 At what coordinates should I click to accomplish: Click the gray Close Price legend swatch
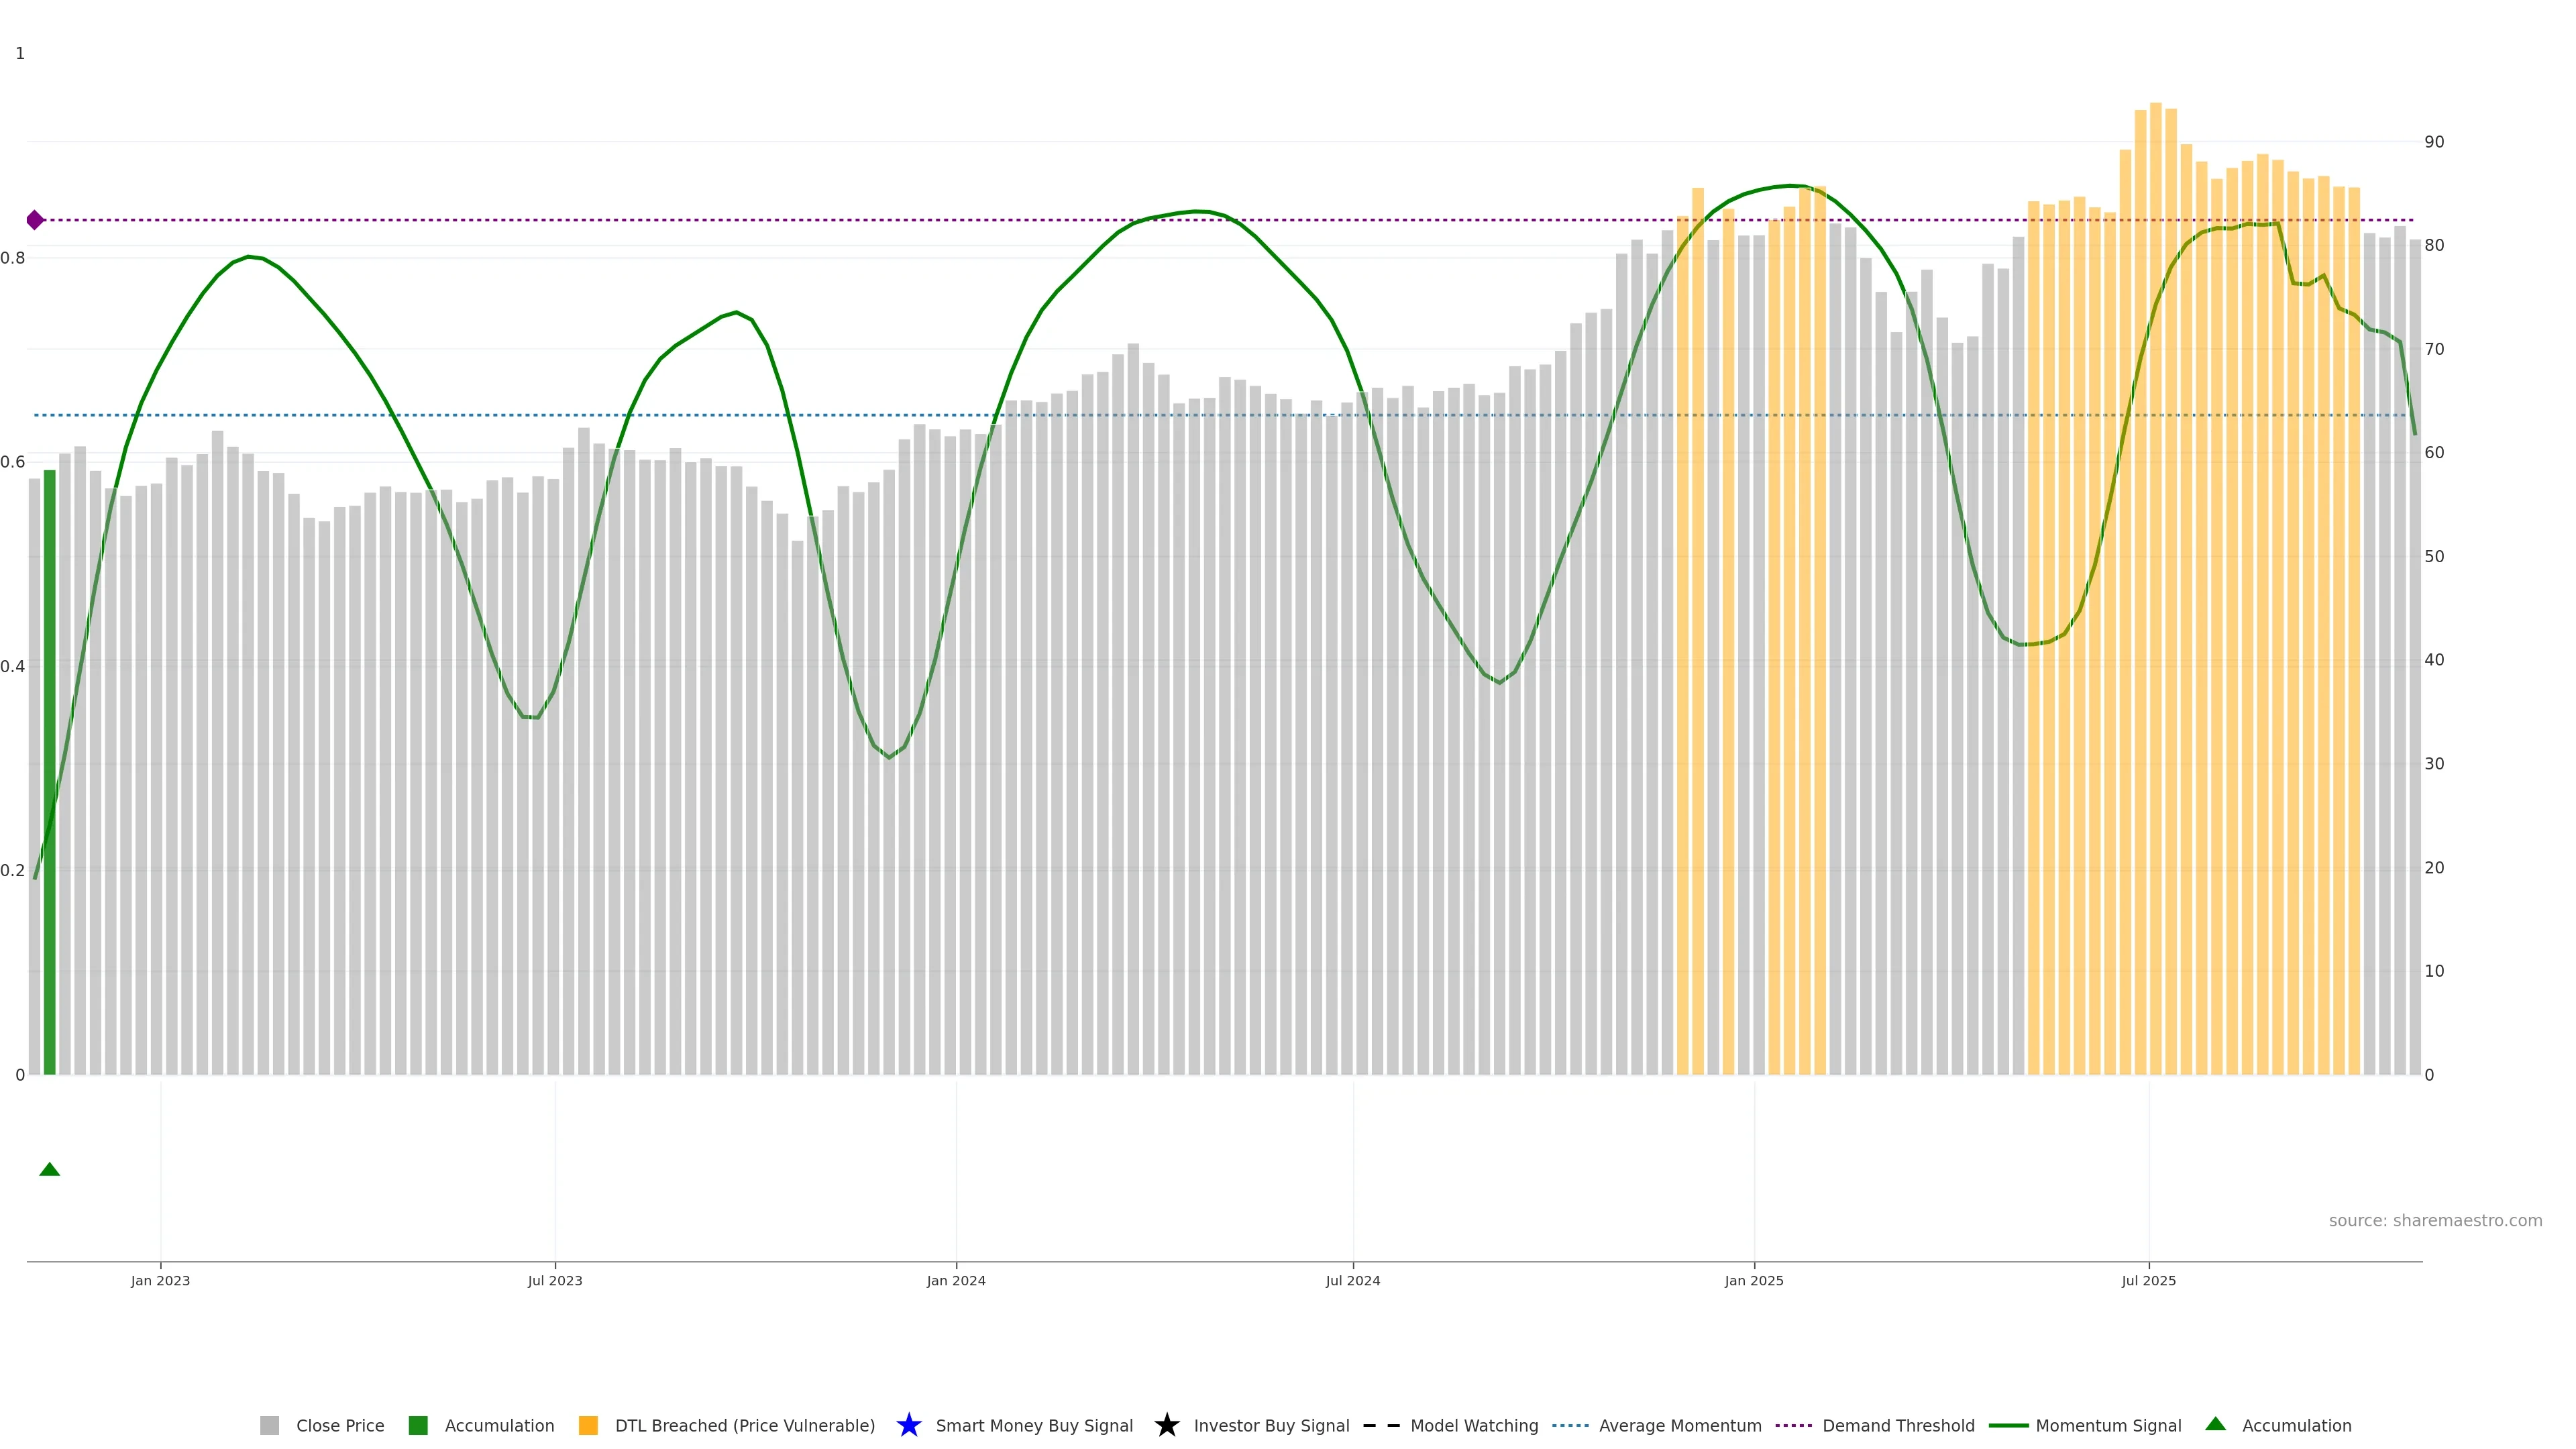(x=269, y=1425)
